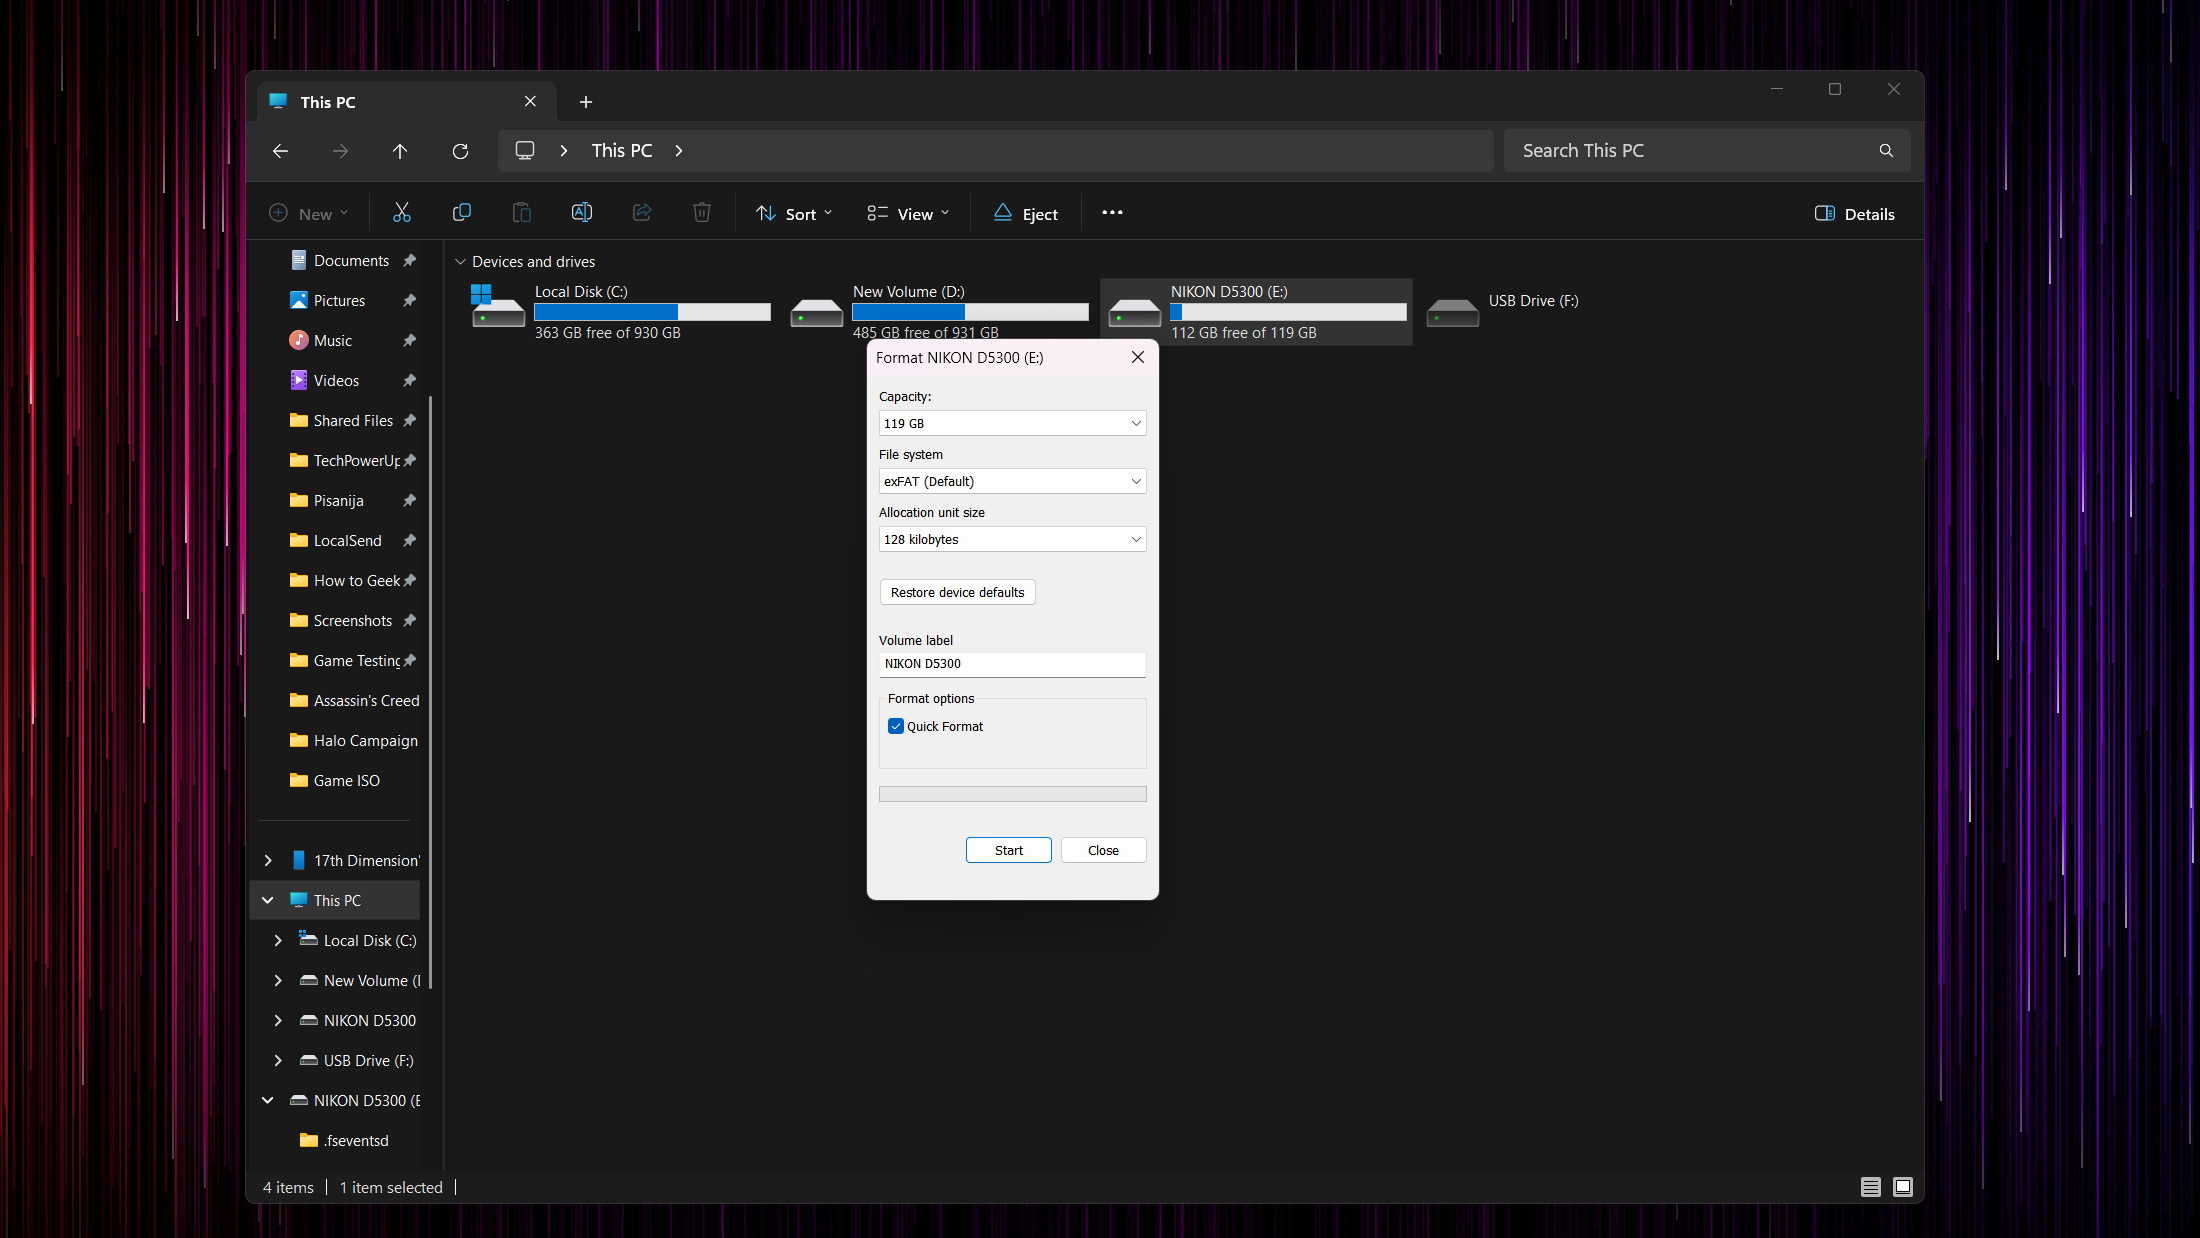This screenshot has width=2200, height=1238.
Task: Click the monitor icon in address bar
Action: click(525, 150)
